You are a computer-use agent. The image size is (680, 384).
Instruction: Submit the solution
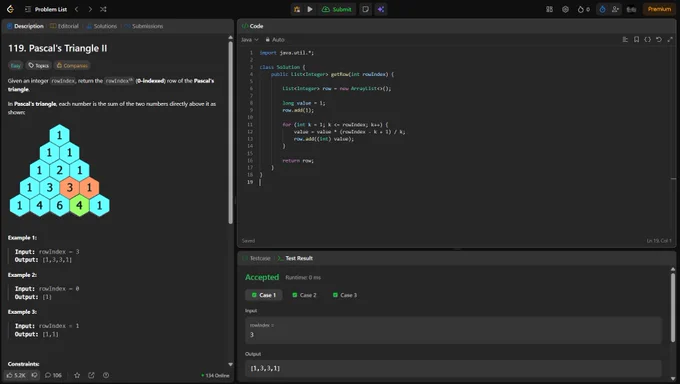pos(337,9)
